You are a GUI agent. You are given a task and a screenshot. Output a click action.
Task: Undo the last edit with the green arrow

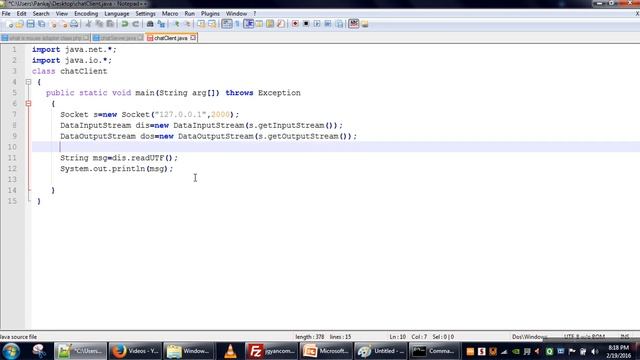pos(124,24)
